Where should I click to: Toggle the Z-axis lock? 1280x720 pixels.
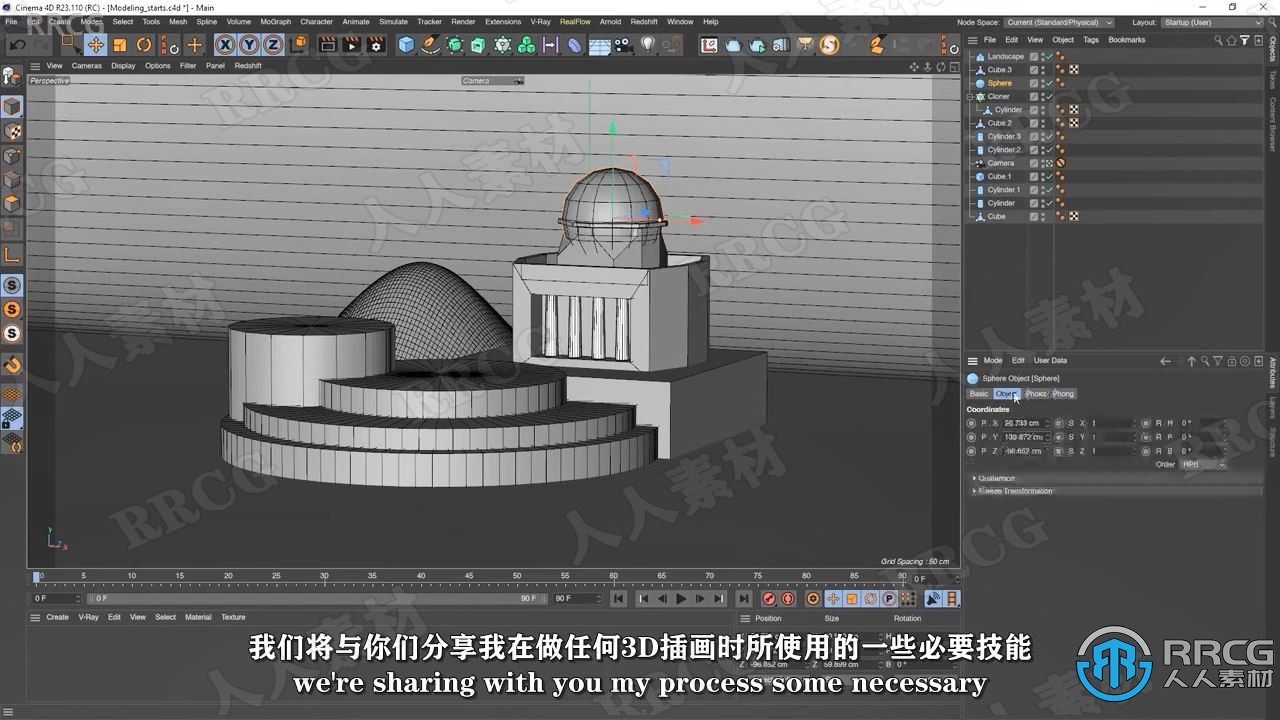coord(272,45)
